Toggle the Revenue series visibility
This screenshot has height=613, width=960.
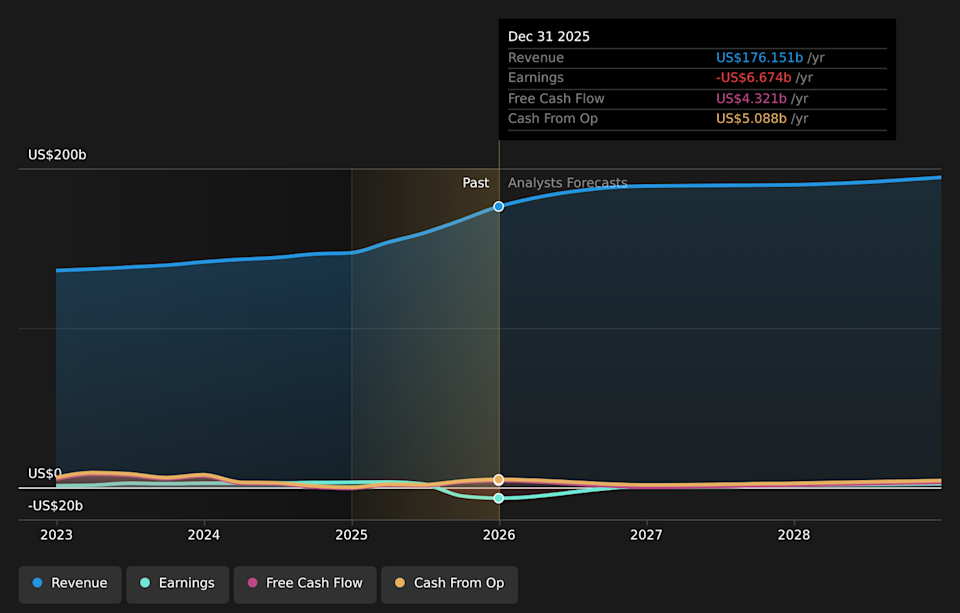click(69, 583)
